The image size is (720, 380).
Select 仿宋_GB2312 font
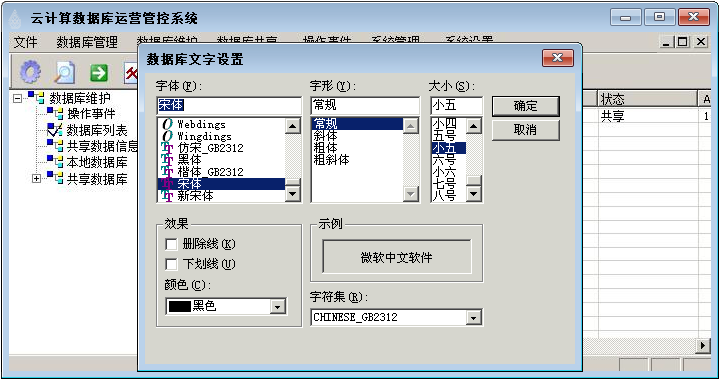tap(221, 148)
